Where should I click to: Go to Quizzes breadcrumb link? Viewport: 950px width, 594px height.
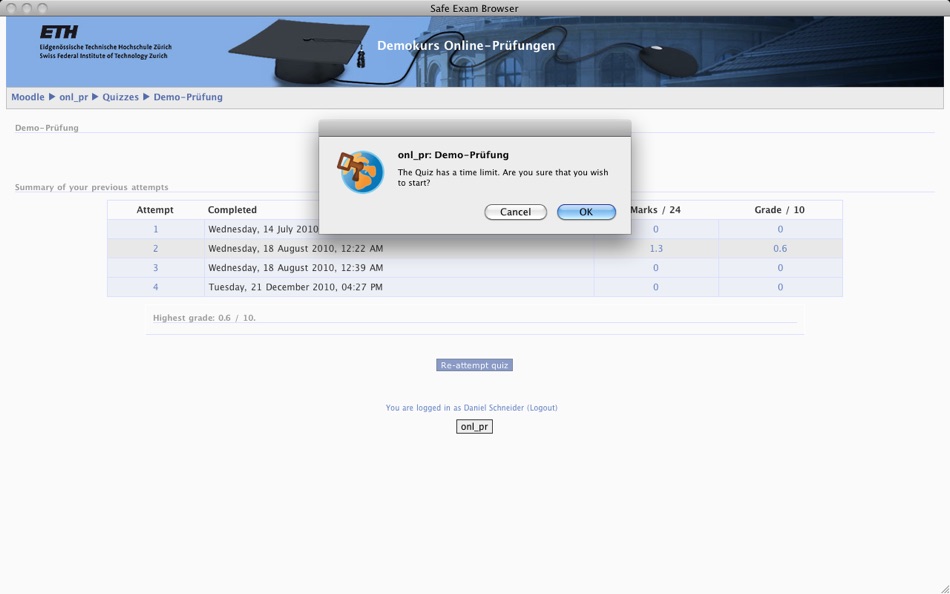point(120,97)
